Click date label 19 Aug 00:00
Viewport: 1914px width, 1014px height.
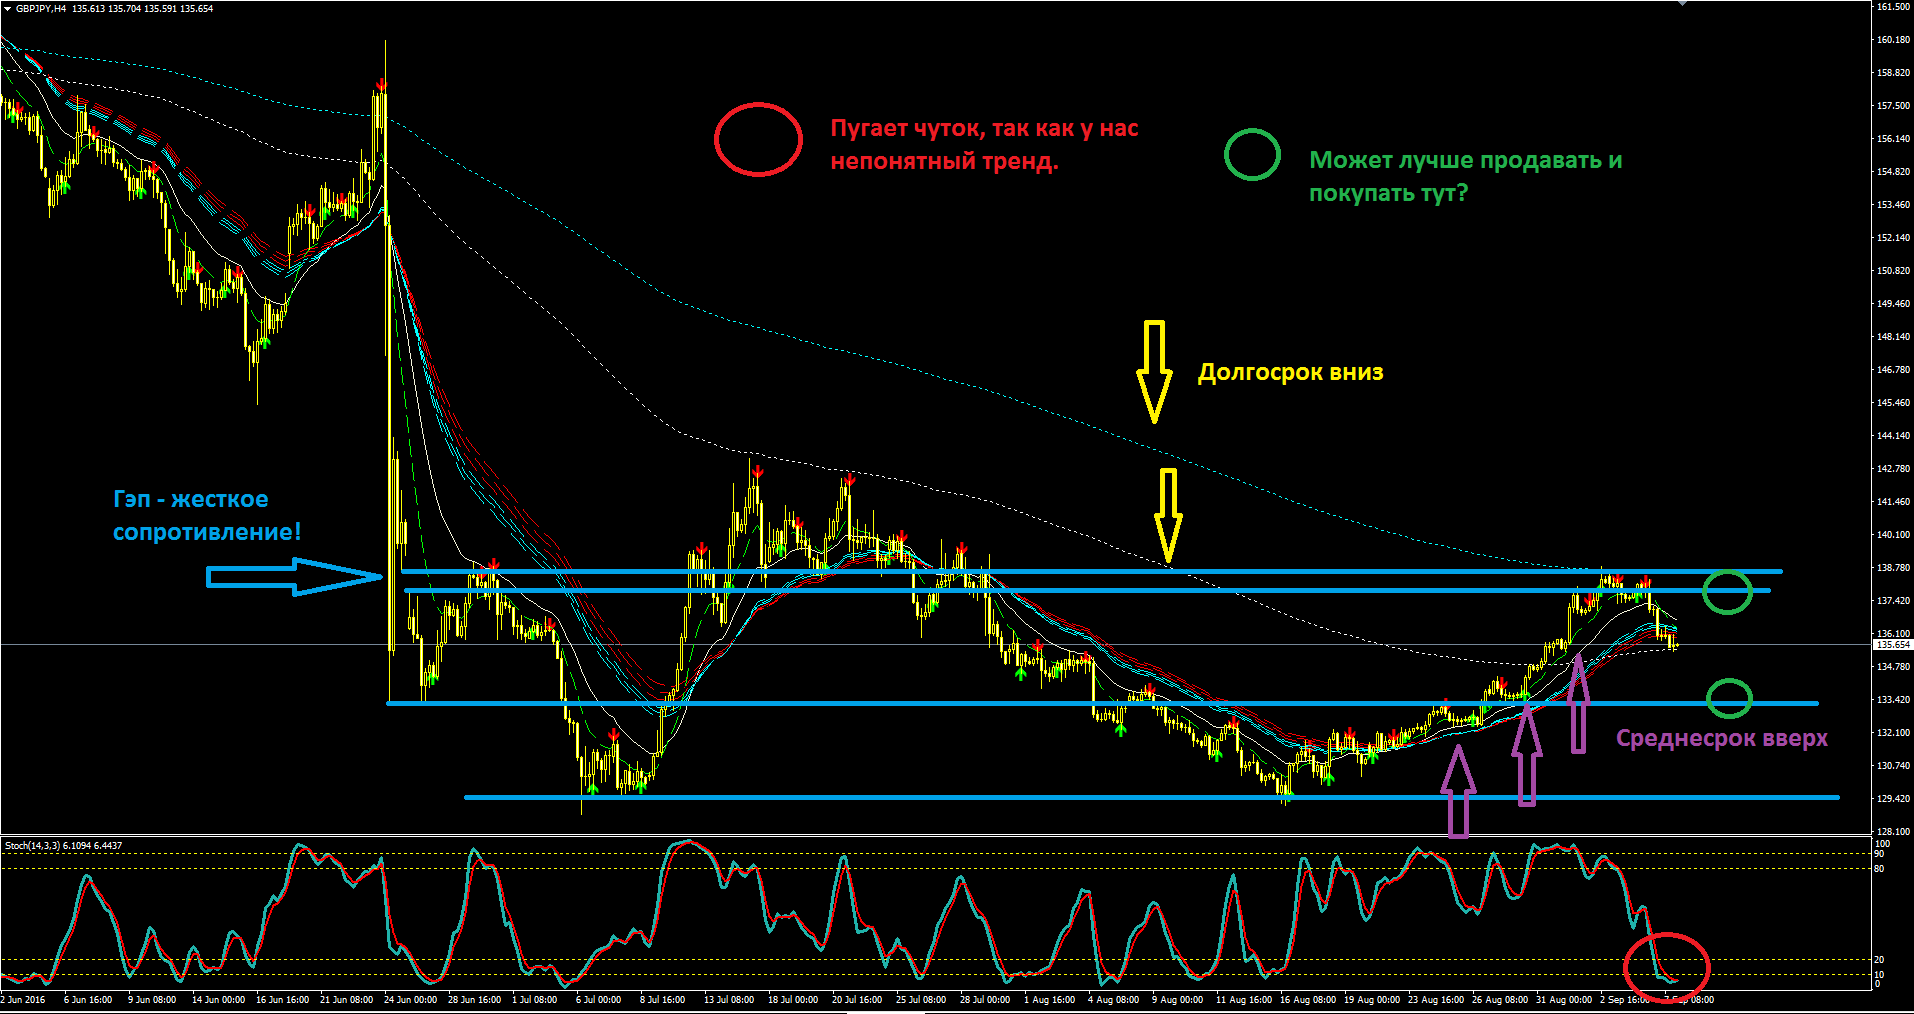(1372, 1000)
